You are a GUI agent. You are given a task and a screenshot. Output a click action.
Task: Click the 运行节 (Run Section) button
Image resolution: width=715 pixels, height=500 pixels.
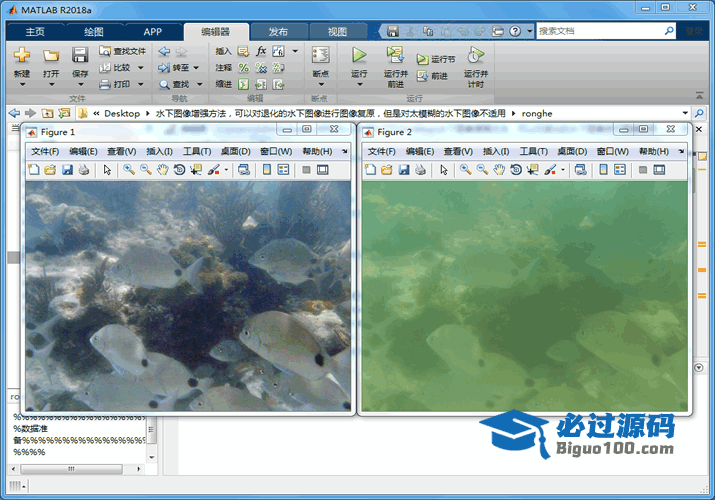(x=436, y=60)
